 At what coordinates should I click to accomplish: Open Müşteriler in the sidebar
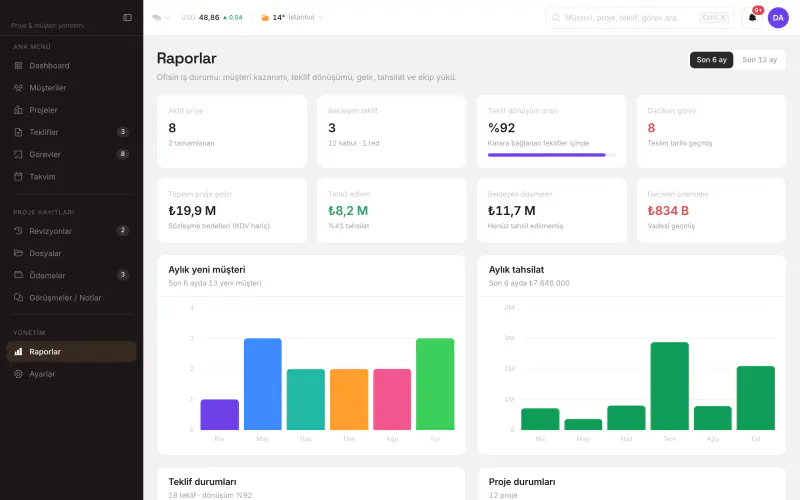(71, 88)
